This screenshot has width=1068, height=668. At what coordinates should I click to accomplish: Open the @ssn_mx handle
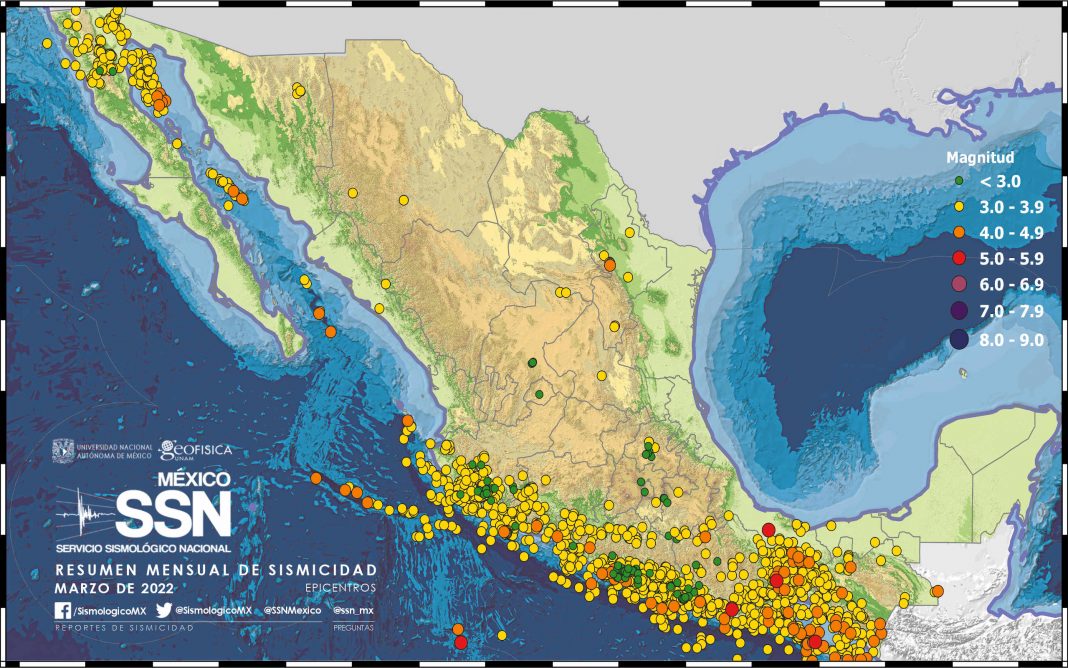click(x=353, y=611)
